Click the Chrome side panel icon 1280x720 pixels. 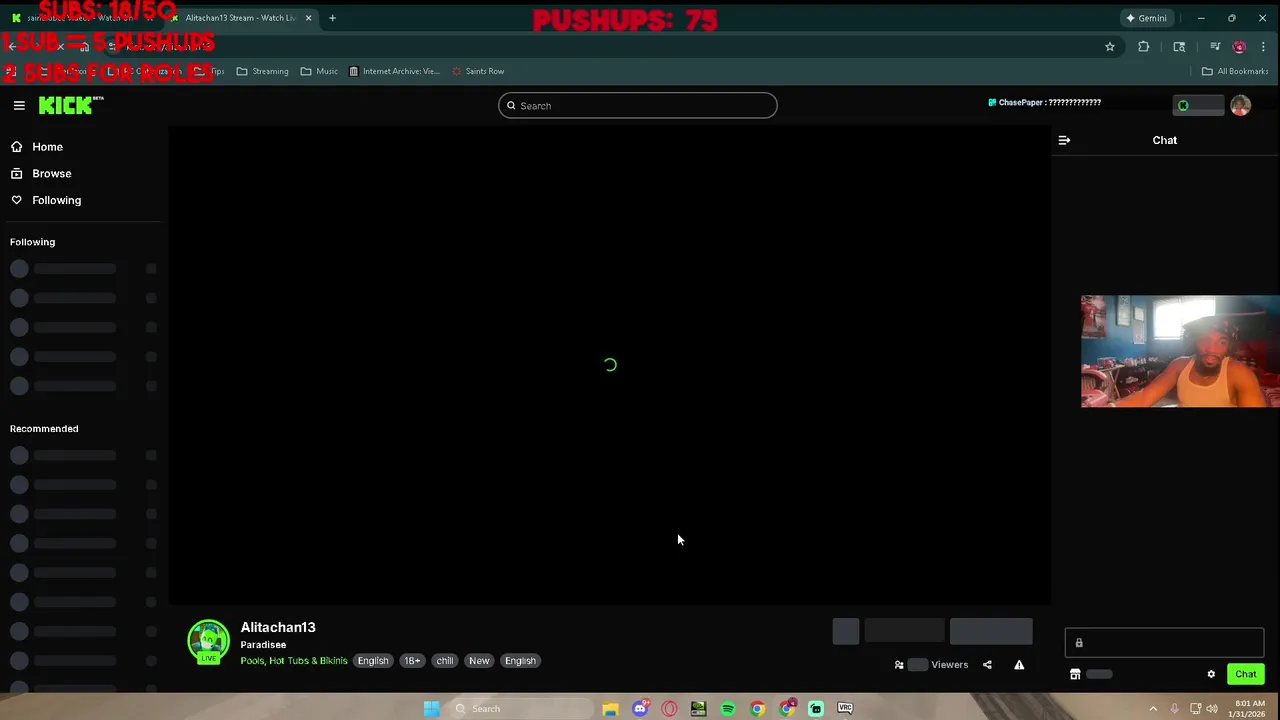[1179, 46]
